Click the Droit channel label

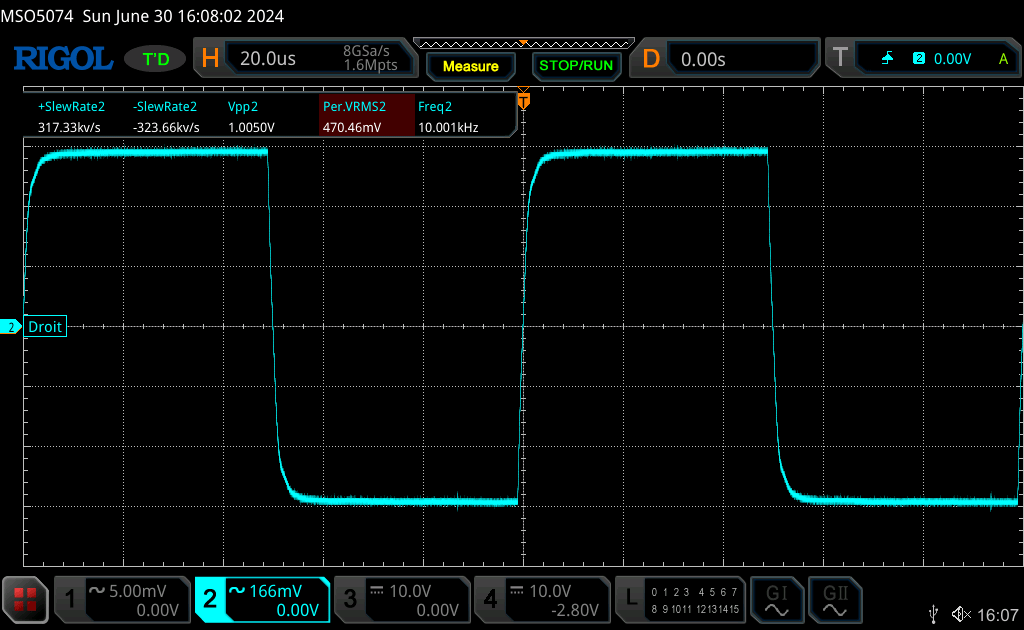[45, 326]
